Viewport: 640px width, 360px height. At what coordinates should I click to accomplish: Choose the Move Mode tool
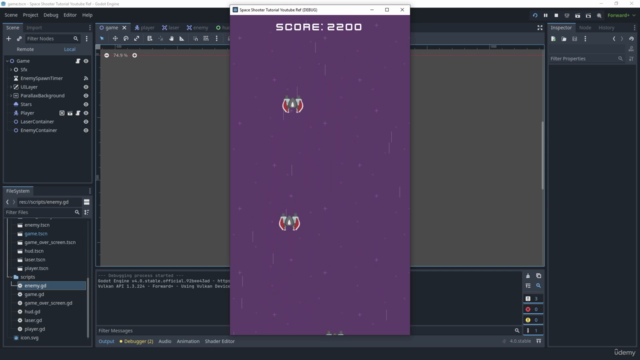[x=115, y=38]
